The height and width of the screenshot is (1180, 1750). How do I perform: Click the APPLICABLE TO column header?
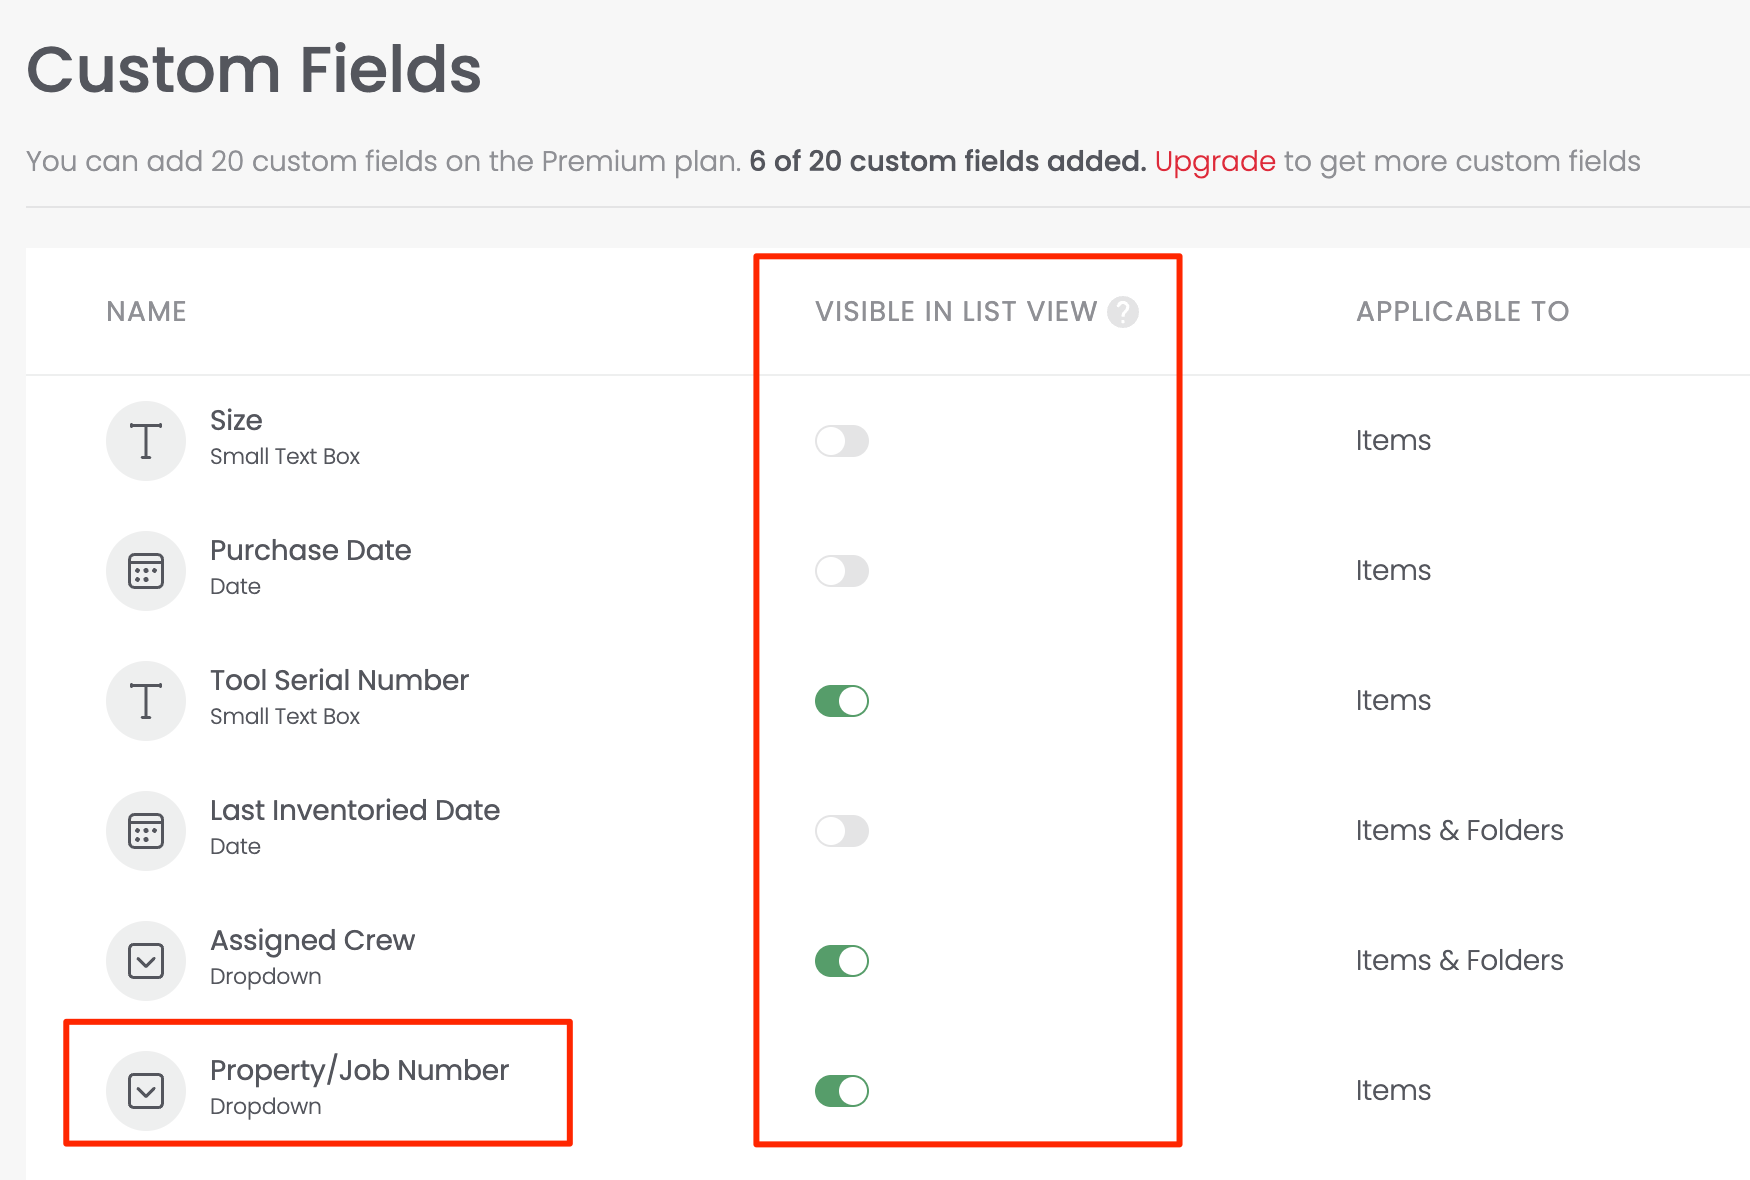[x=1462, y=312]
